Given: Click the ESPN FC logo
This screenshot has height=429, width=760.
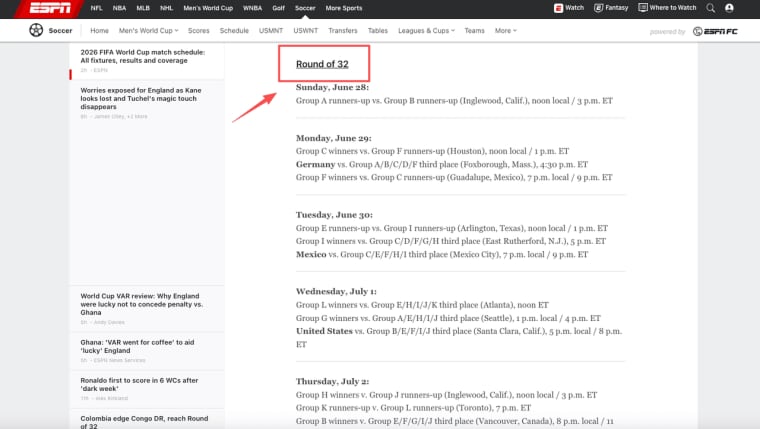Looking at the screenshot, I should (715, 32).
